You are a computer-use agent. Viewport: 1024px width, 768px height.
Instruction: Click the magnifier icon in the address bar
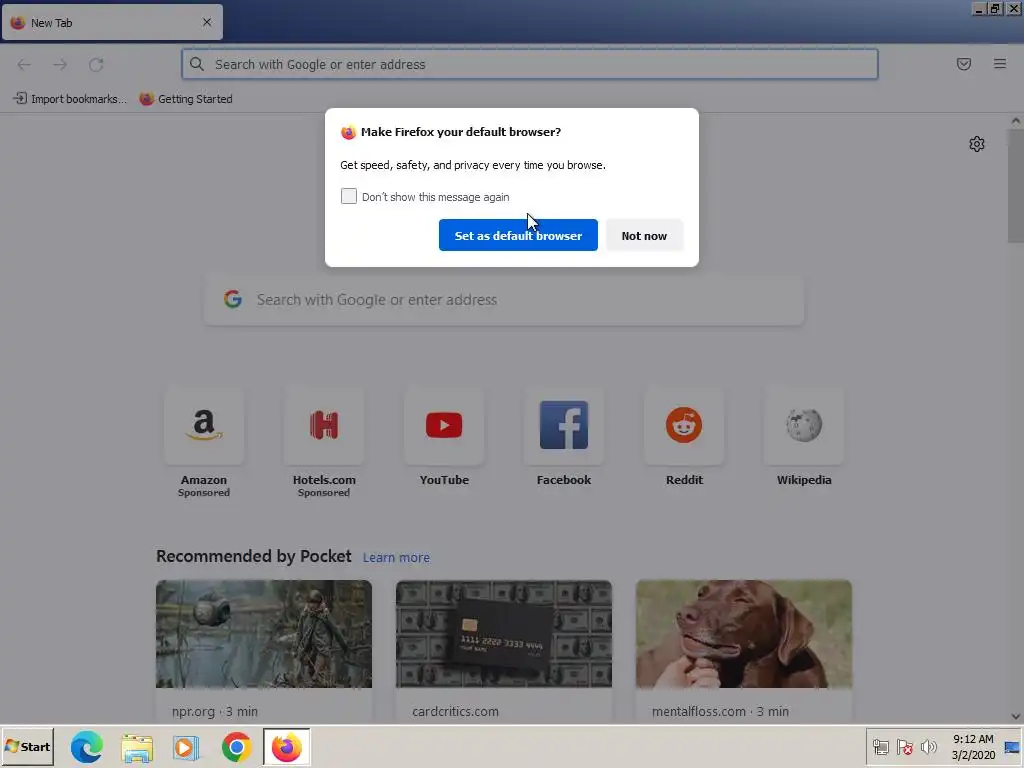(x=197, y=64)
